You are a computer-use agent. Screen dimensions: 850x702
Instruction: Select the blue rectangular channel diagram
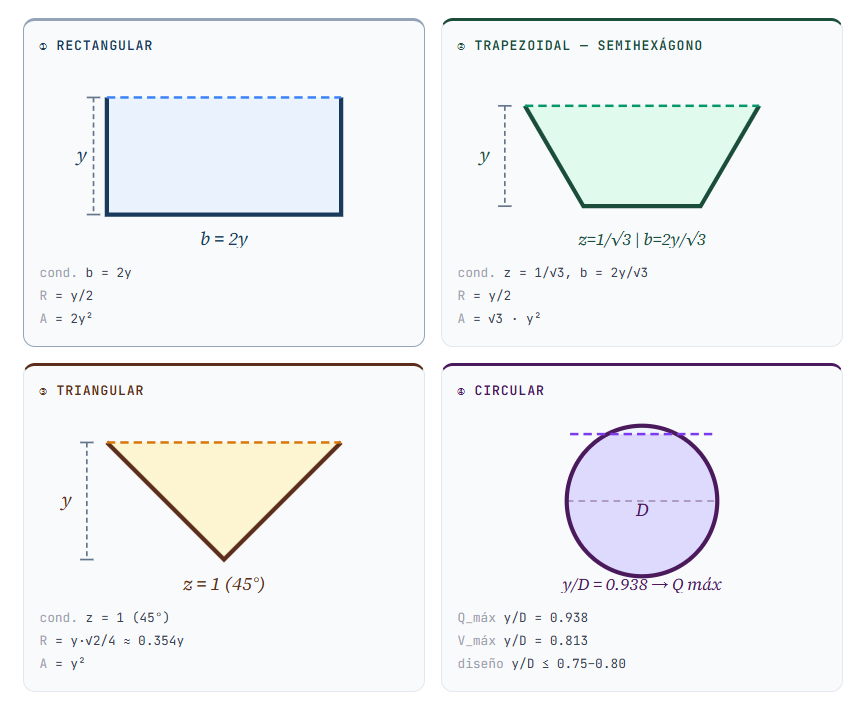[224, 156]
